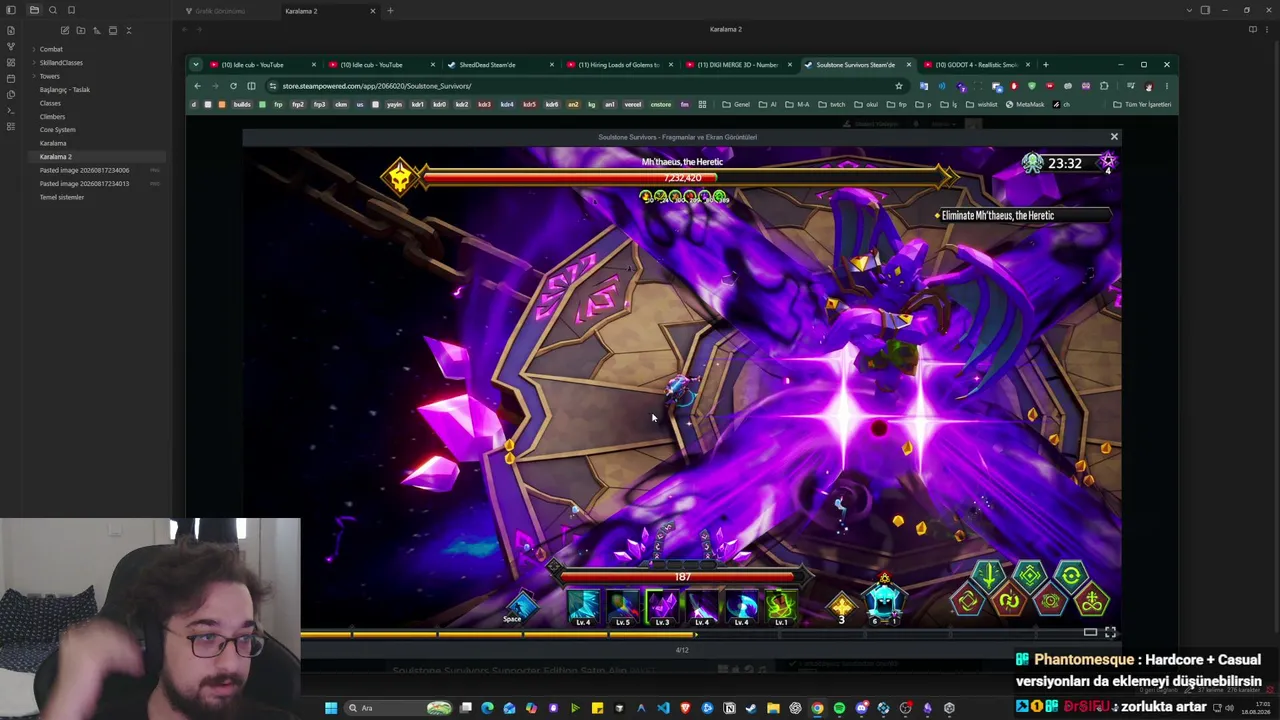Create a new note in Obsidian
This screenshot has width=1280, height=720.
click(65, 30)
